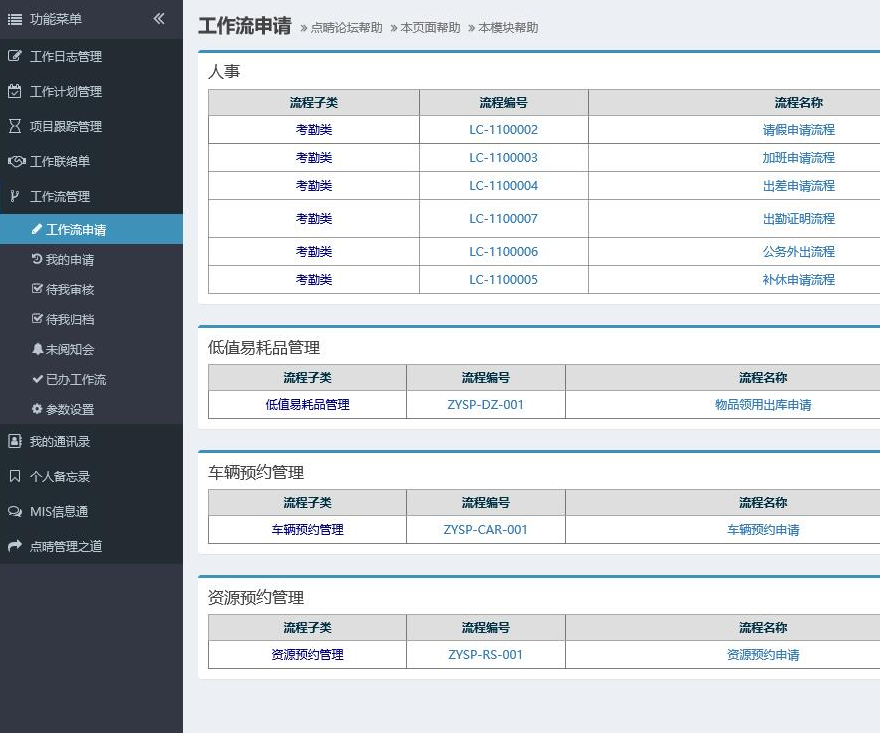This screenshot has height=733, width=880.
Task: Click the 工作日志管理 edit icon
Action: [14, 56]
